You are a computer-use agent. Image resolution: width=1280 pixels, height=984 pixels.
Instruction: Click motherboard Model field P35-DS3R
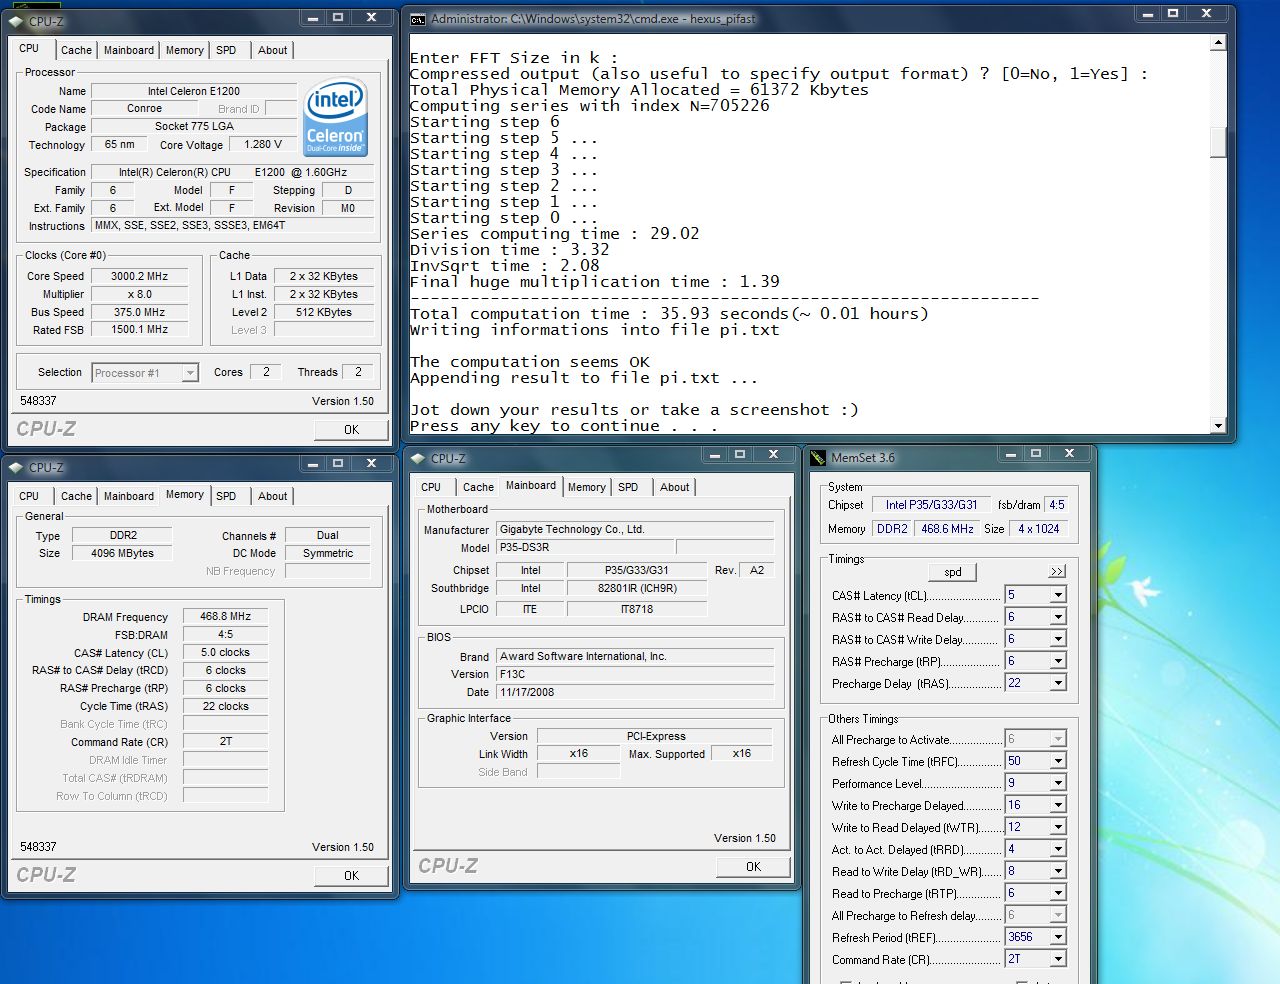[585, 547]
